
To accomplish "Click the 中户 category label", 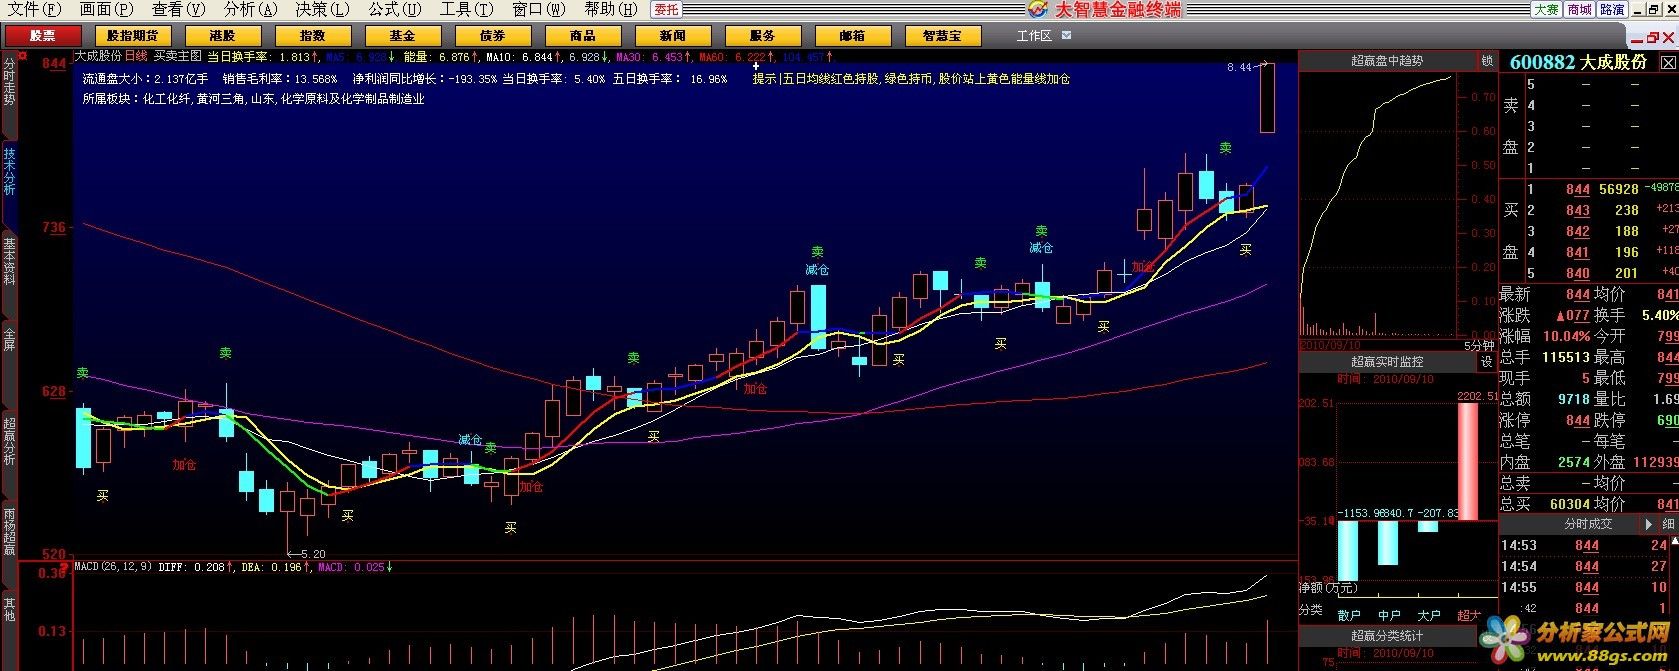I will coord(1389,615).
